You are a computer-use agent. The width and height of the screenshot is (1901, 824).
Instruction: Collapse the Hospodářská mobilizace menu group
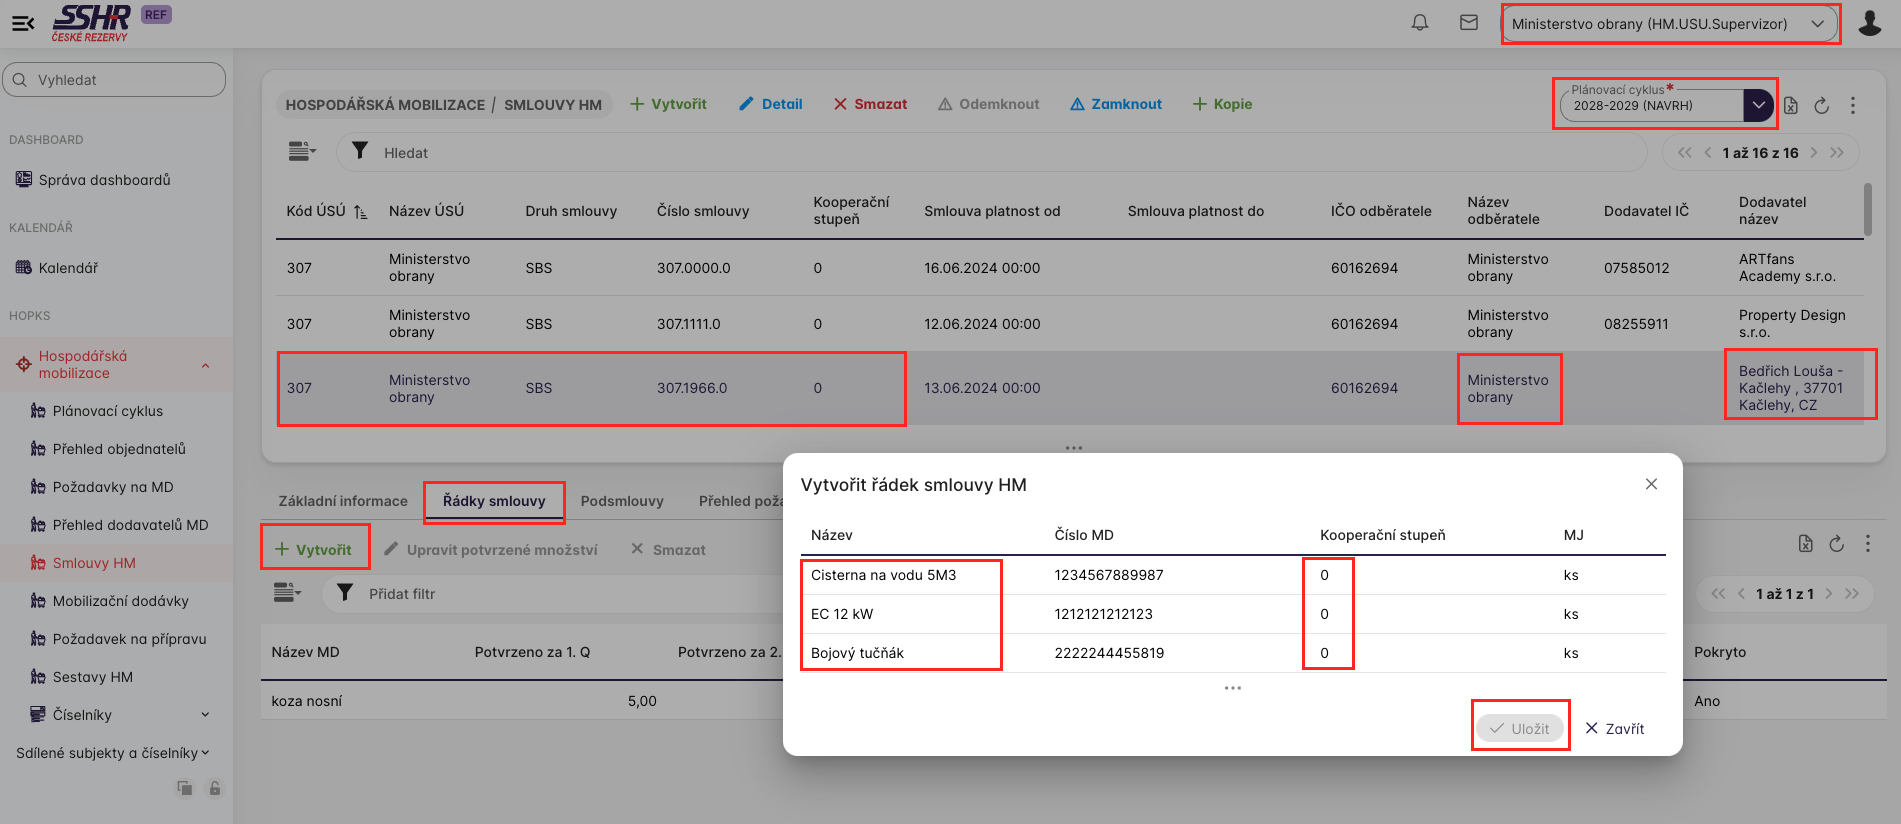point(205,365)
